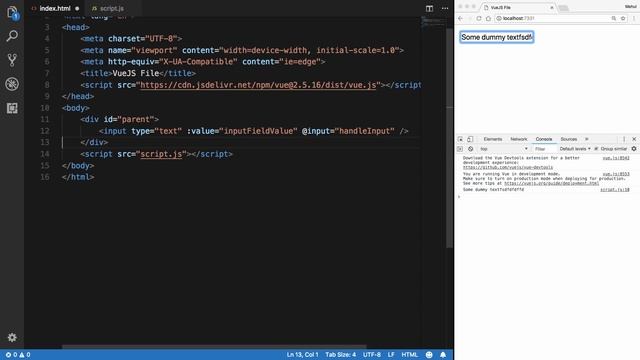Click the handleInput attribute value on line 12
The height and width of the screenshot is (360, 640).
pyautogui.click(x=364, y=131)
